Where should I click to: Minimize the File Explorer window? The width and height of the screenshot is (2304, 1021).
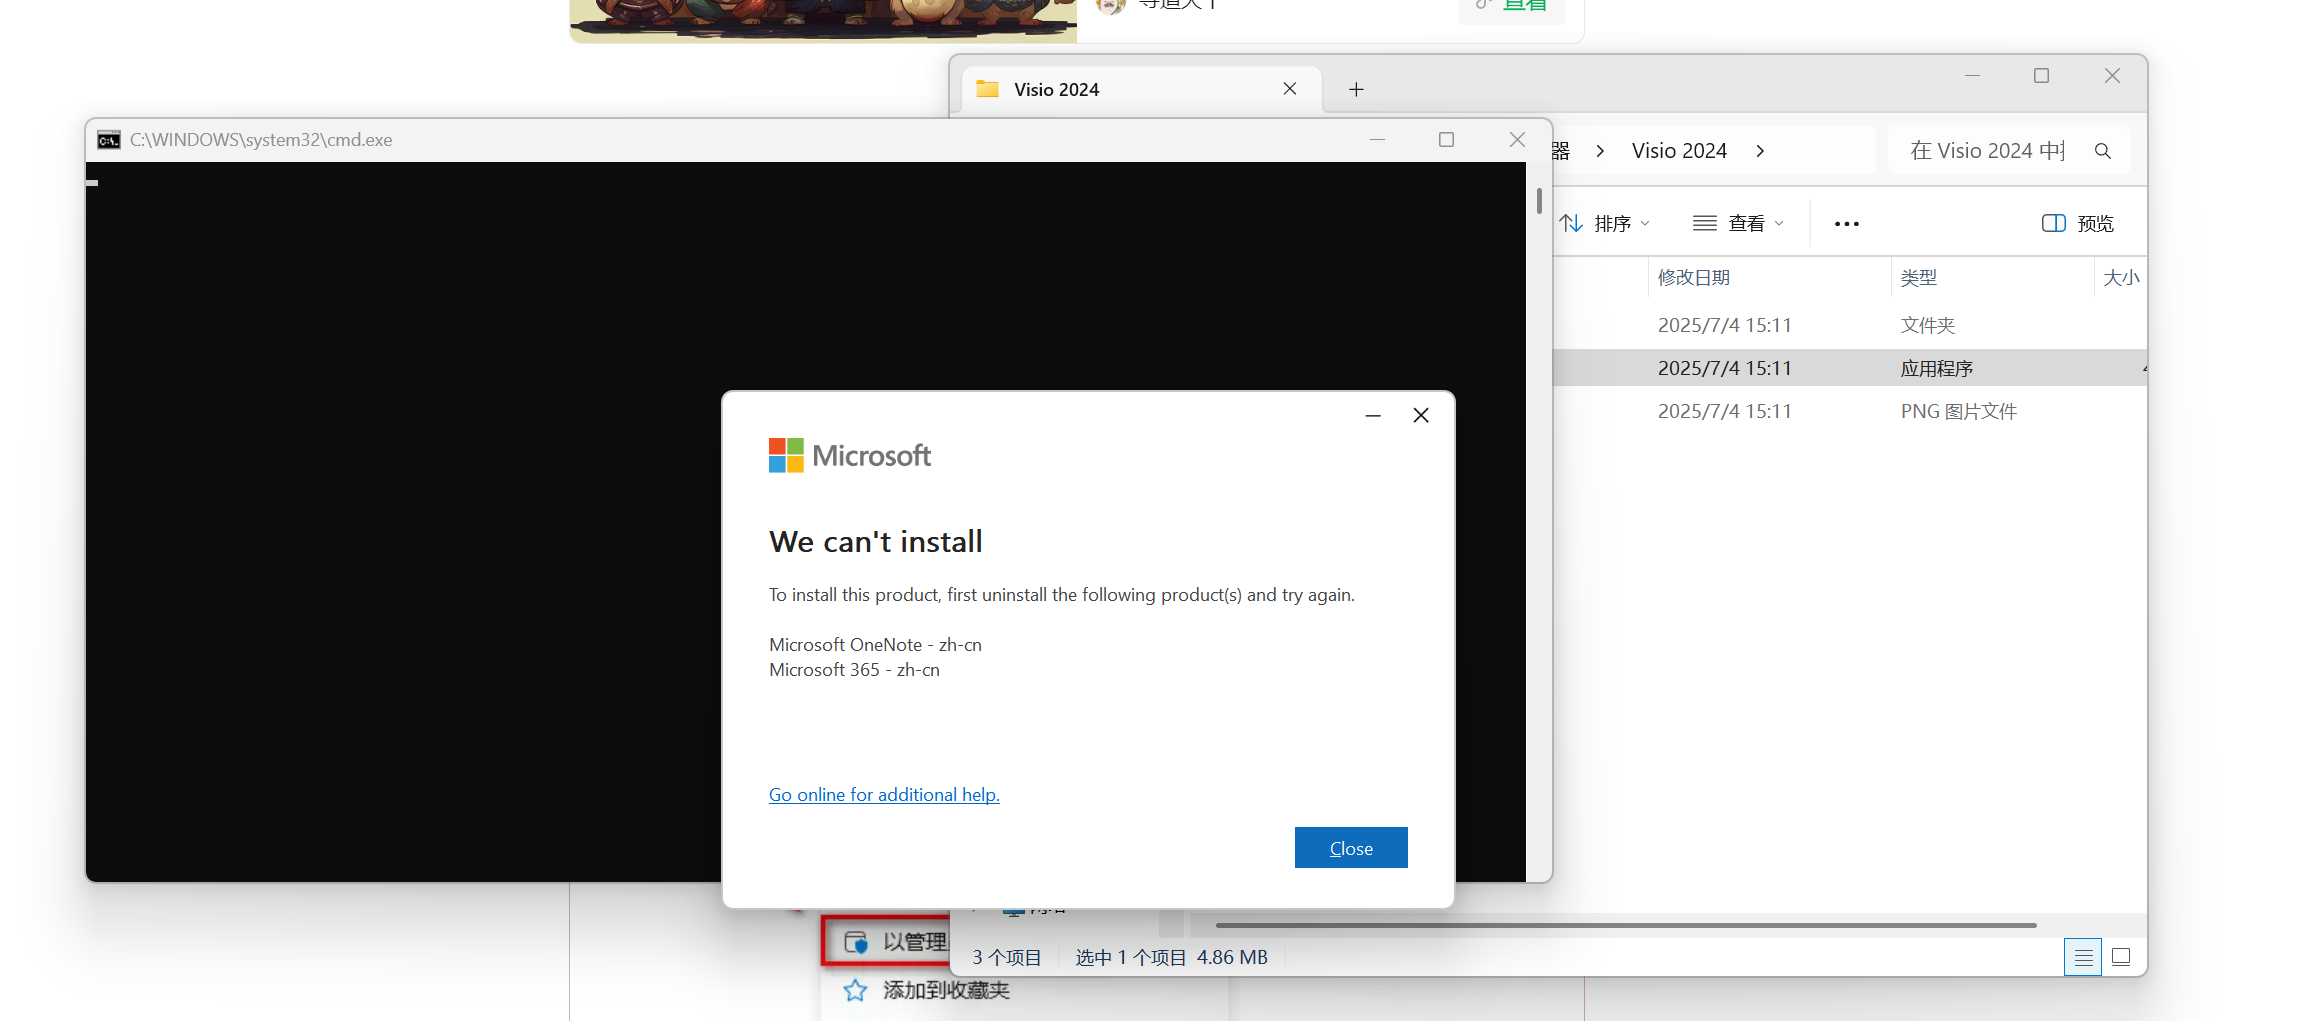click(x=1972, y=76)
